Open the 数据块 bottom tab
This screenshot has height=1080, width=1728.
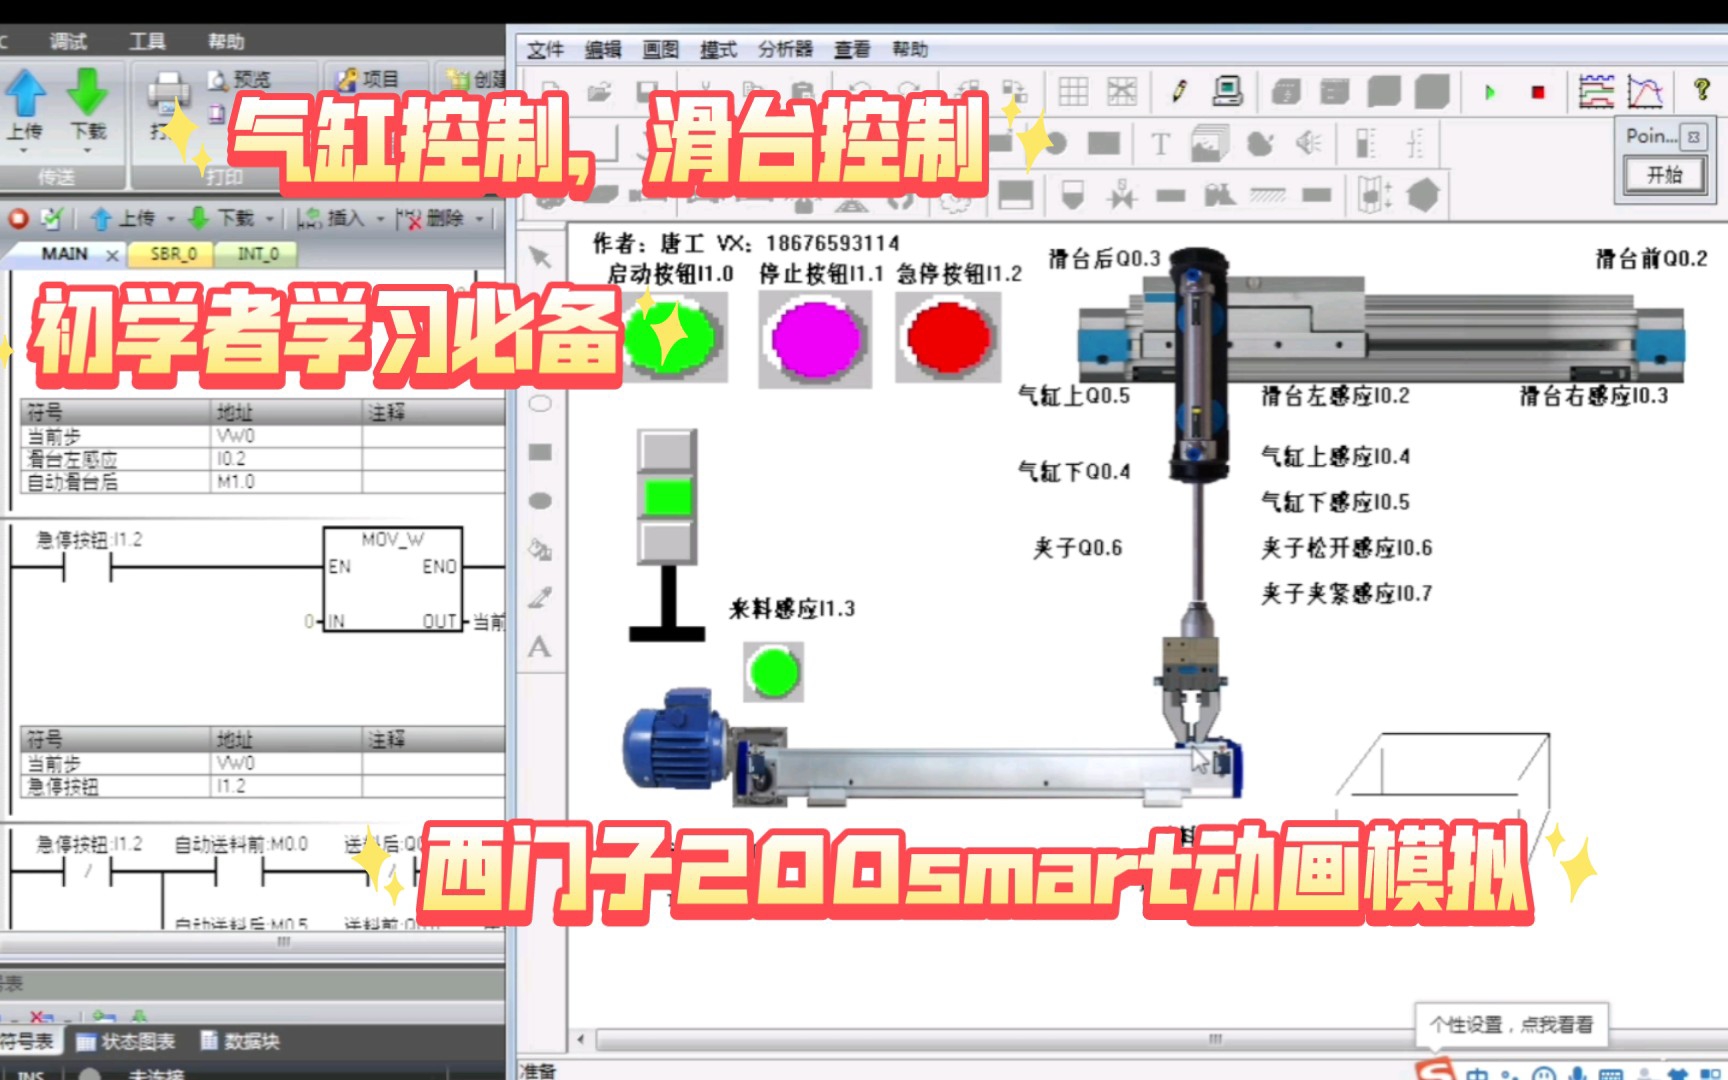tap(240, 1041)
